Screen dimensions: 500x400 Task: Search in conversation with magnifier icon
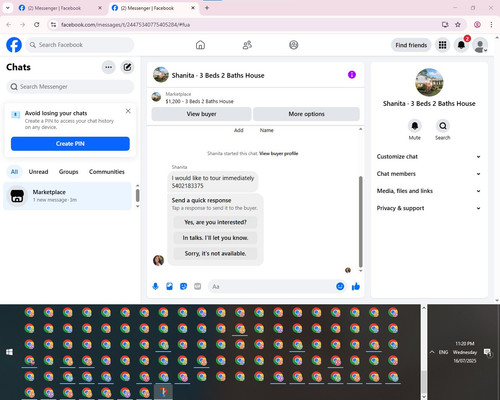tap(443, 126)
